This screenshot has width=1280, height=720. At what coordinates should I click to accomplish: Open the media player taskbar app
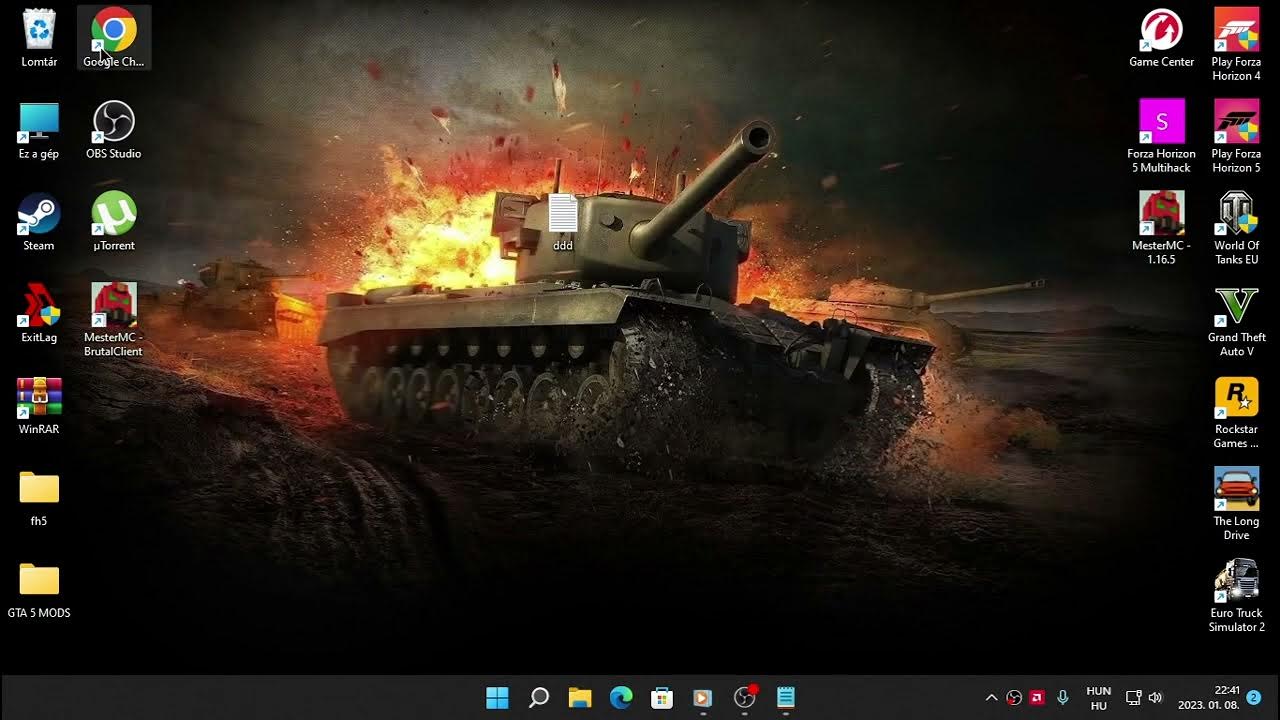(x=703, y=698)
